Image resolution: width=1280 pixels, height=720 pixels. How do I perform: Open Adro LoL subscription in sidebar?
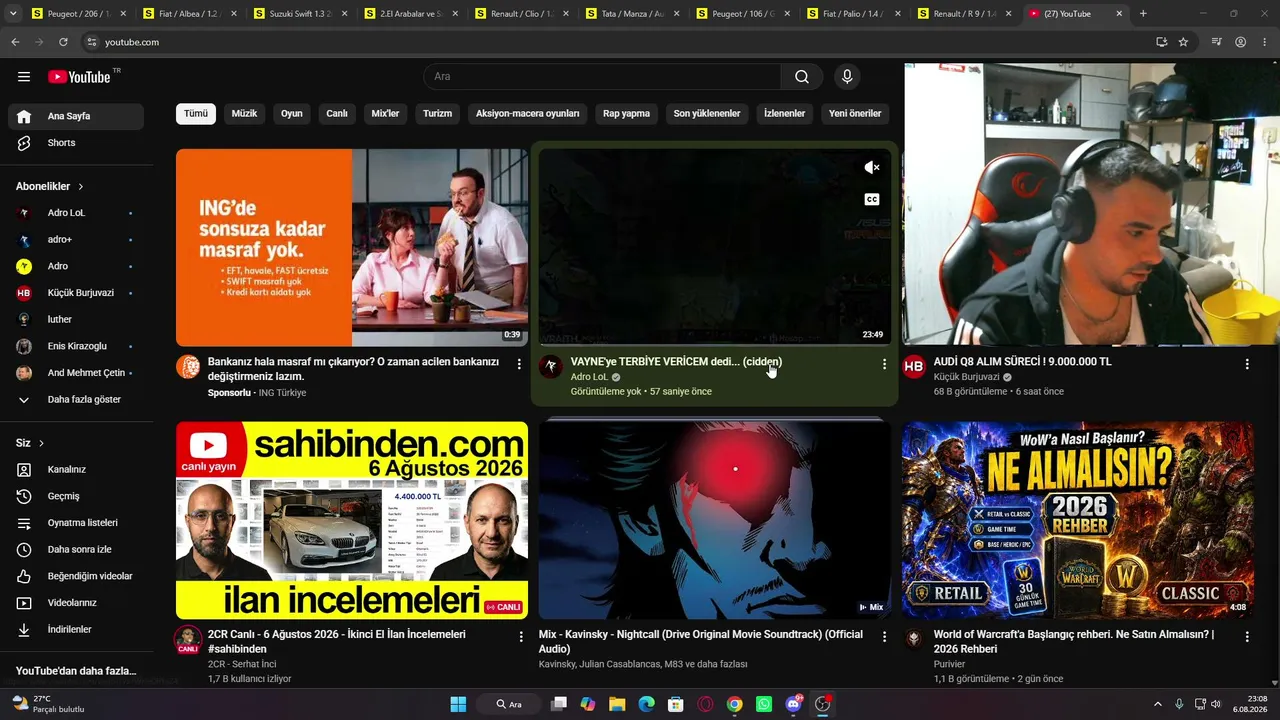(76, 213)
